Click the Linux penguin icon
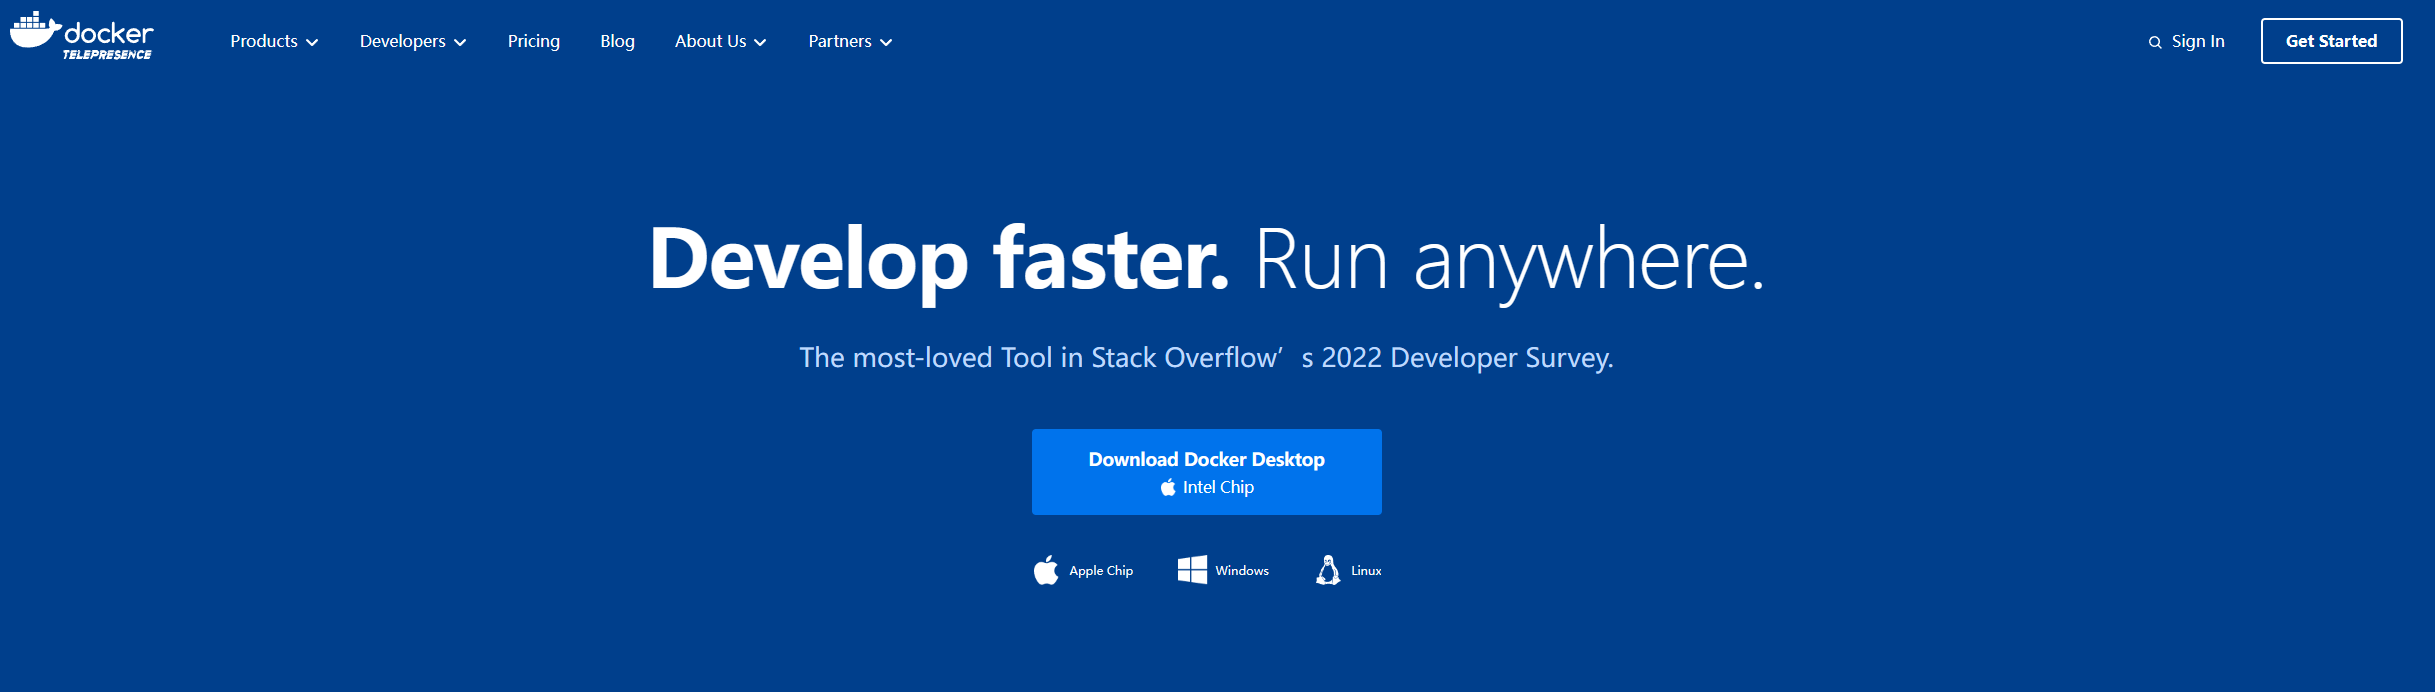This screenshot has width=2435, height=692. pyautogui.click(x=1328, y=570)
